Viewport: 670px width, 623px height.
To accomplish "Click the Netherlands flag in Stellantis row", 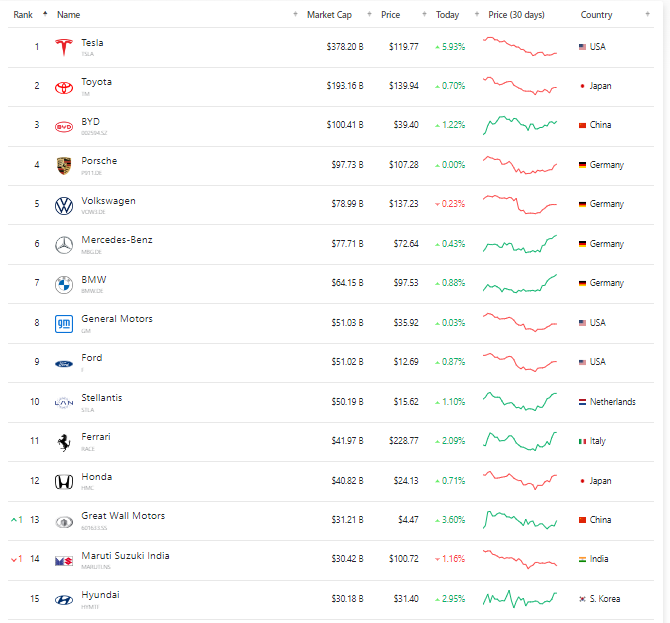I will [582, 402].
